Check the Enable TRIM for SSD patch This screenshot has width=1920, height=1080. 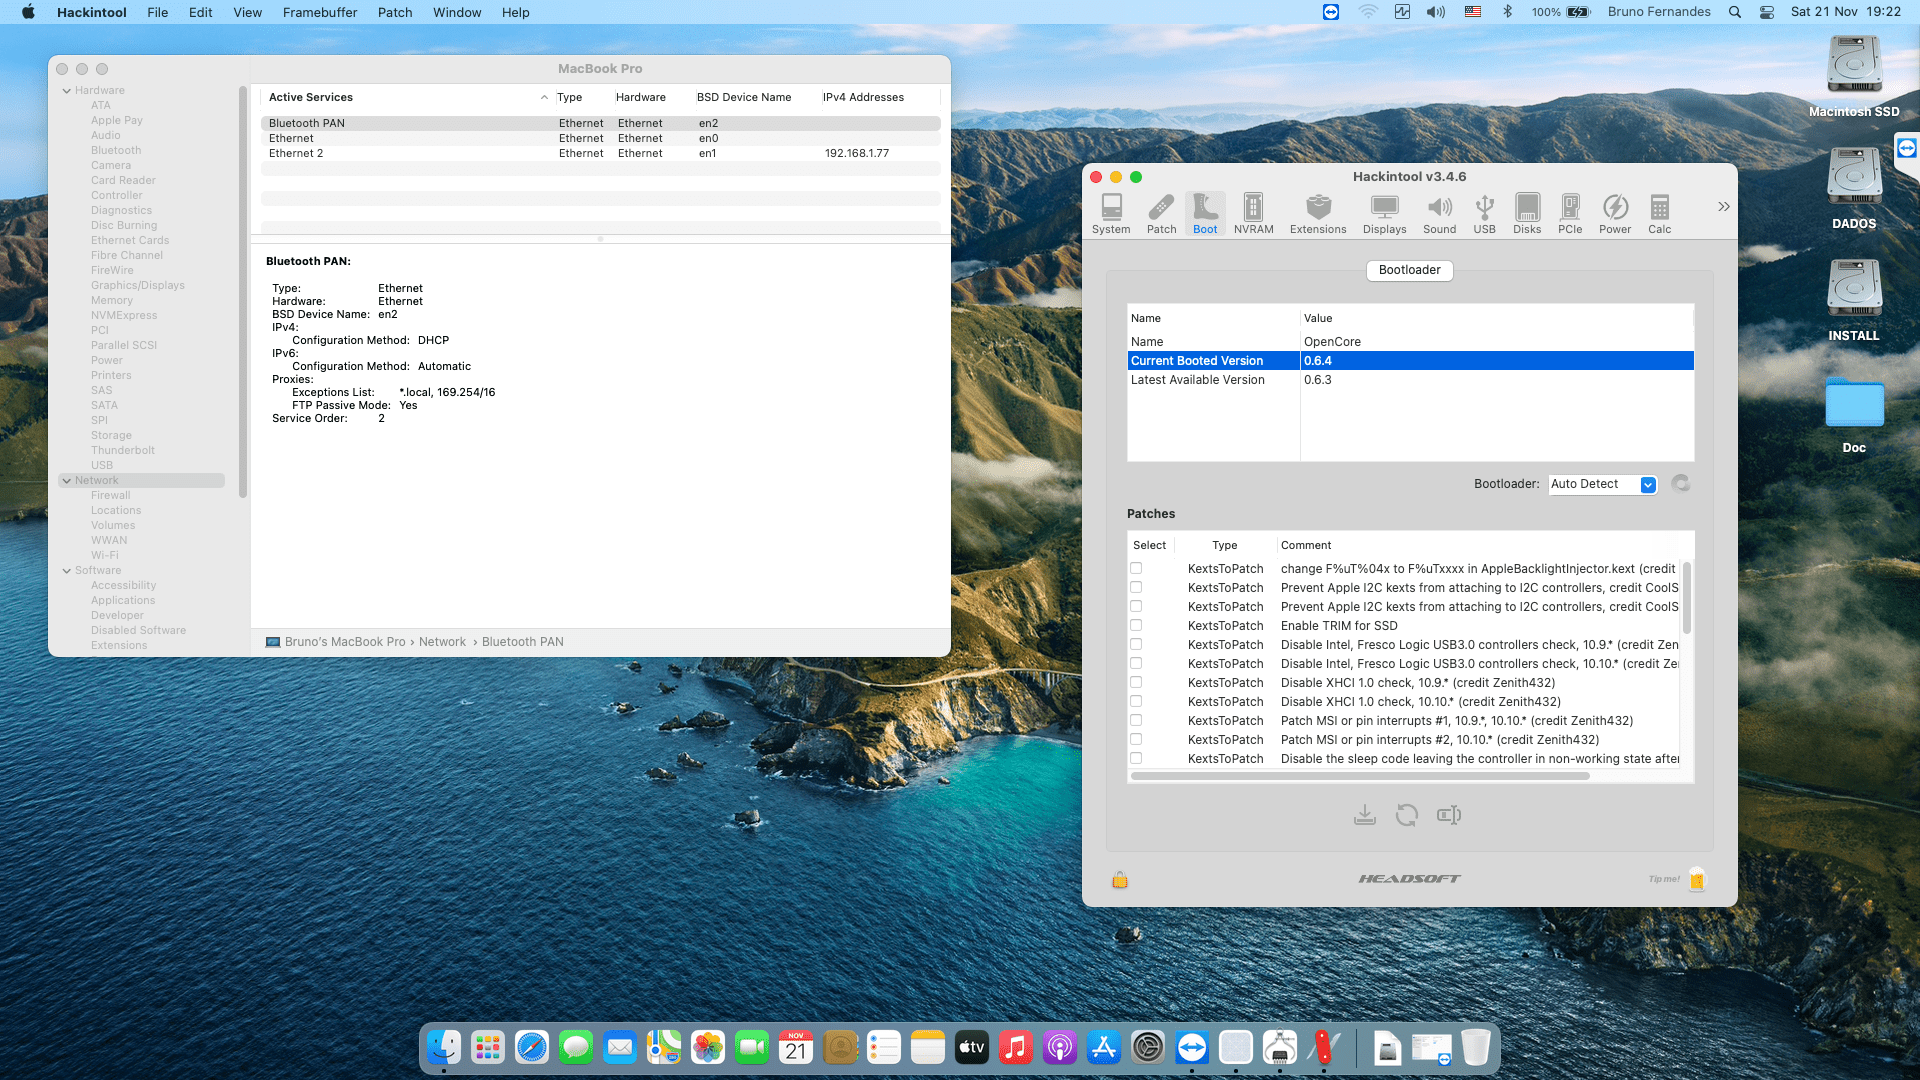pos(1136,625)
